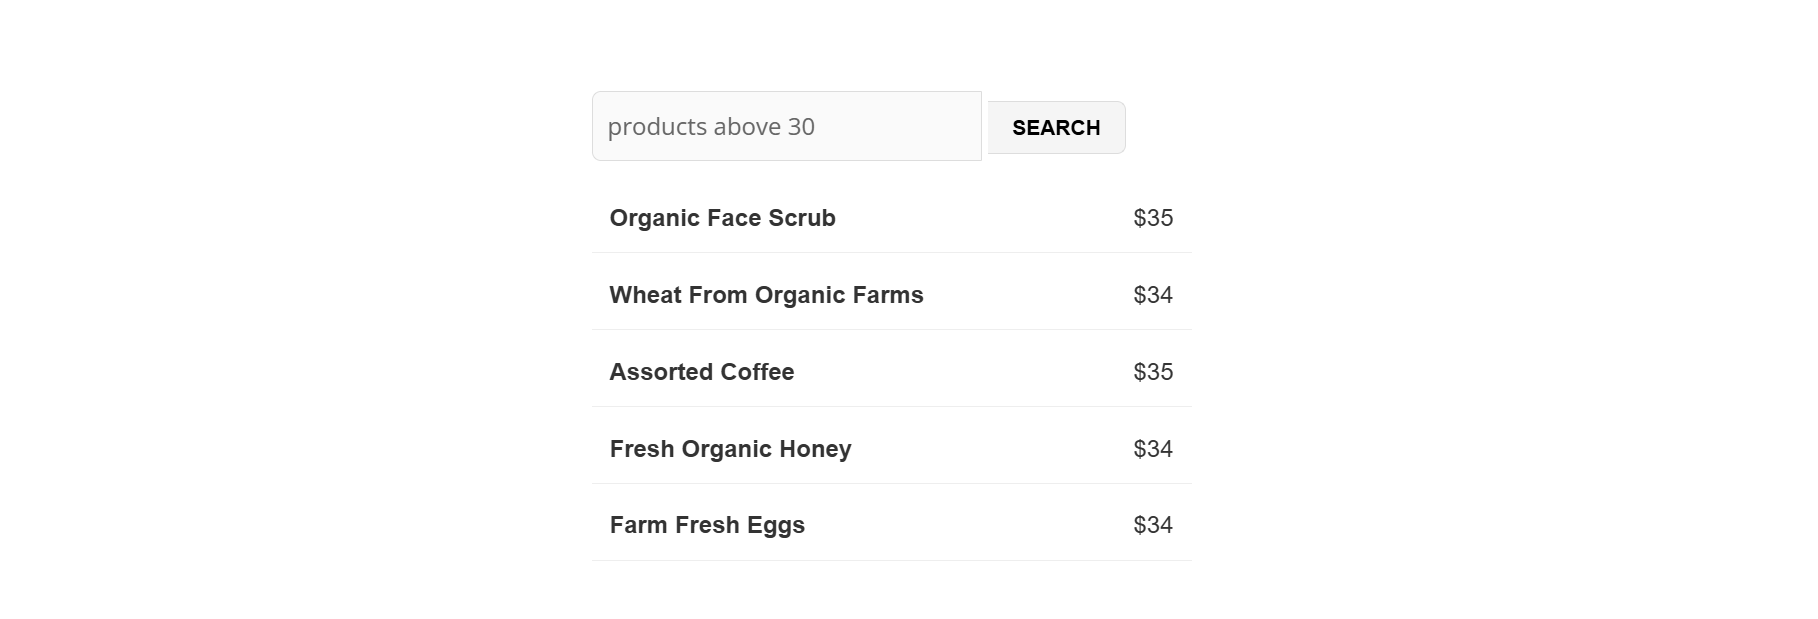Select the $35 price next to Assorted Coffee
Viewport: 1818px width, 619px height.
pyautogui.click(x=1152, y=372)
